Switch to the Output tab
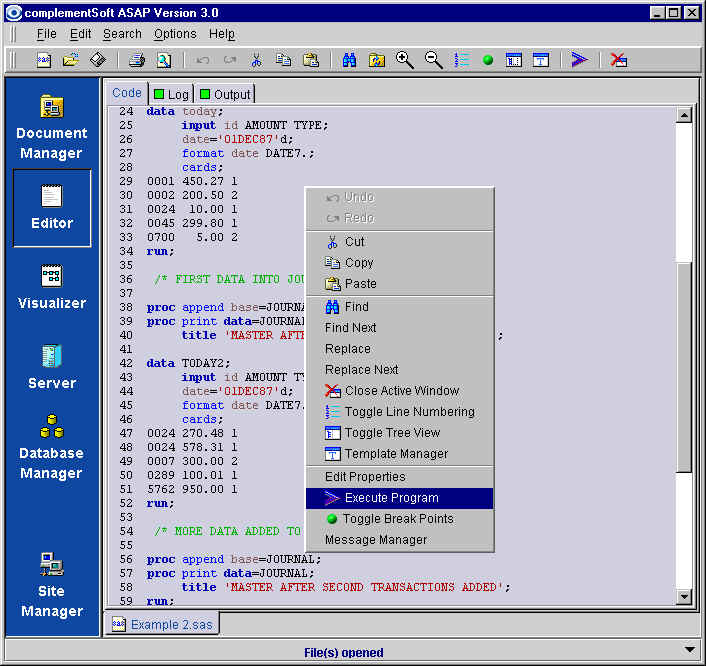706x666 pixels. click(x=225, y=94)
